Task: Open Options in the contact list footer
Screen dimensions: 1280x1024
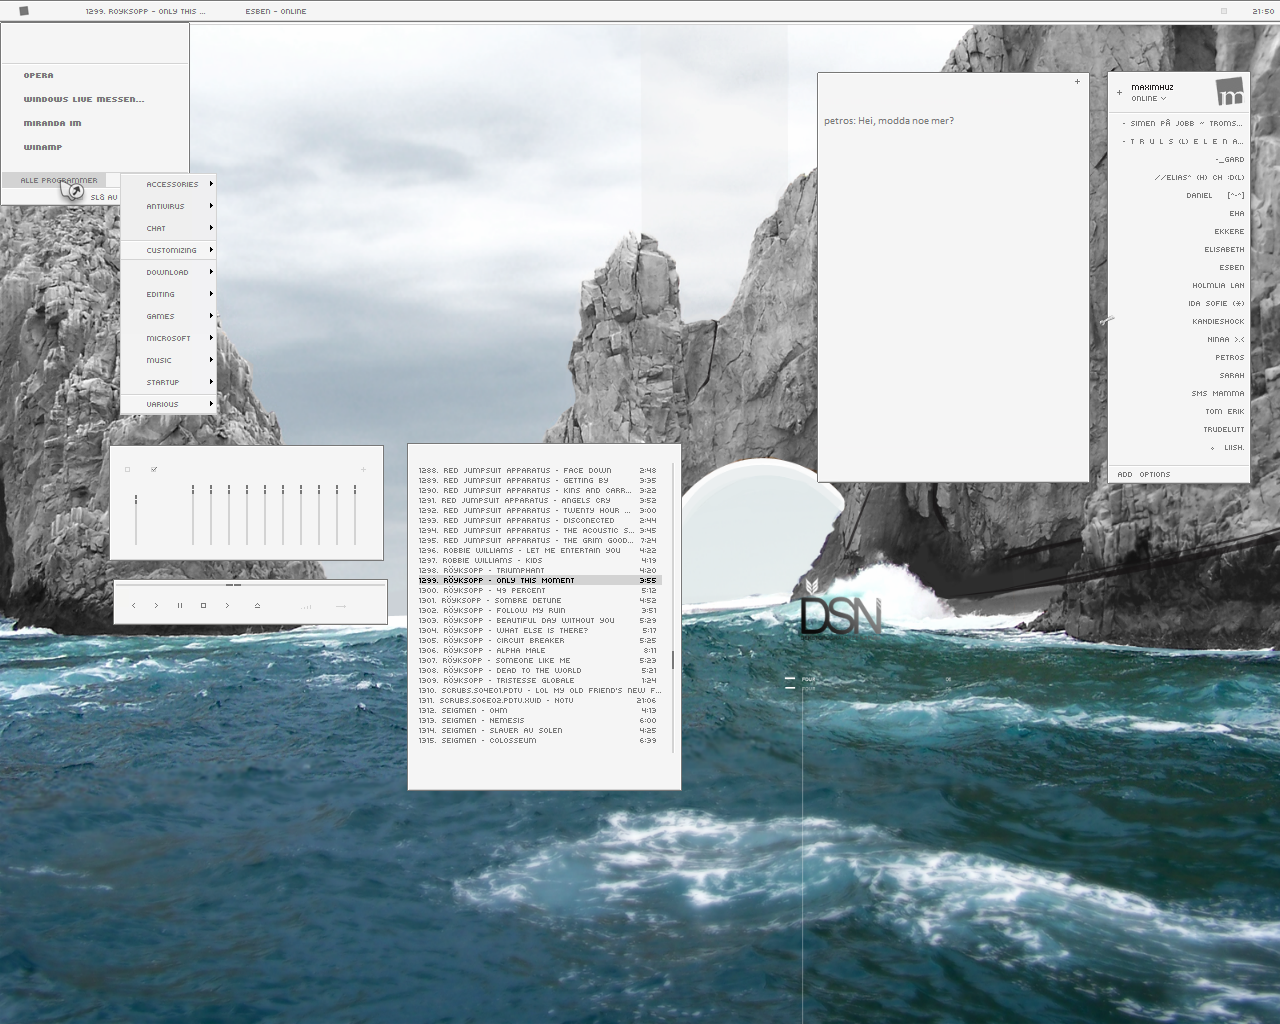Action: [x=1155, y=475]
